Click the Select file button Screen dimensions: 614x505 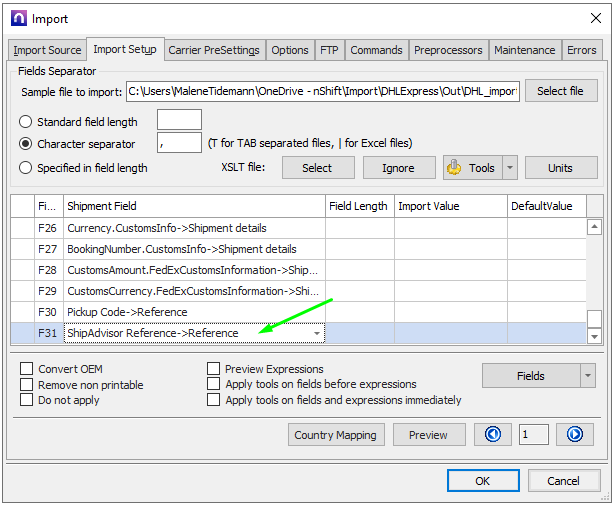tap(560, 91)
